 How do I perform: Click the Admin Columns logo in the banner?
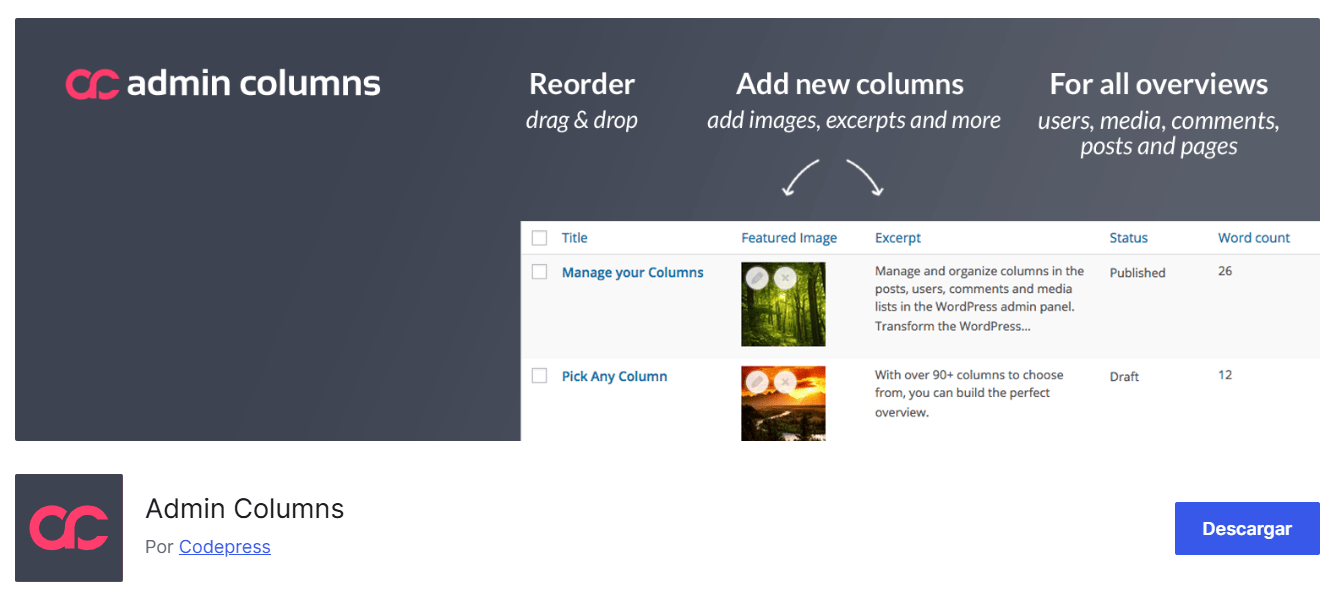coord(222,84)
